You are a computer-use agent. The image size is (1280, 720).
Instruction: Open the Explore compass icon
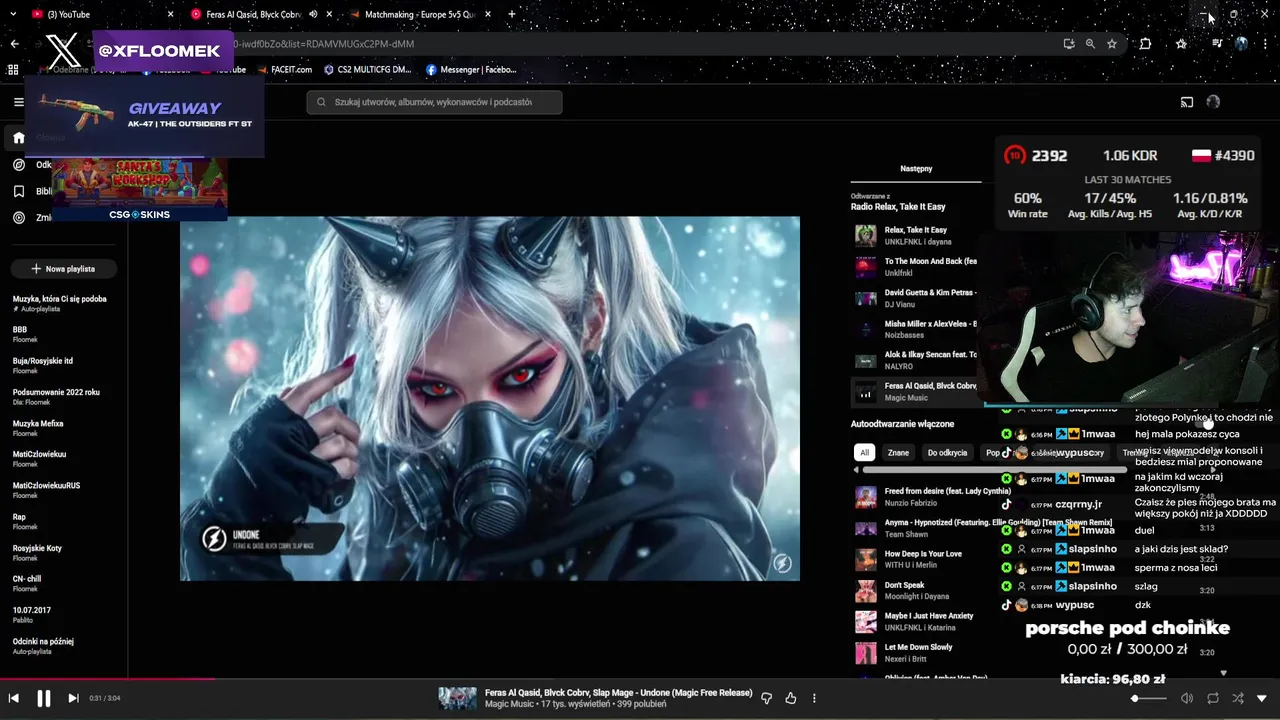(18, 165)
